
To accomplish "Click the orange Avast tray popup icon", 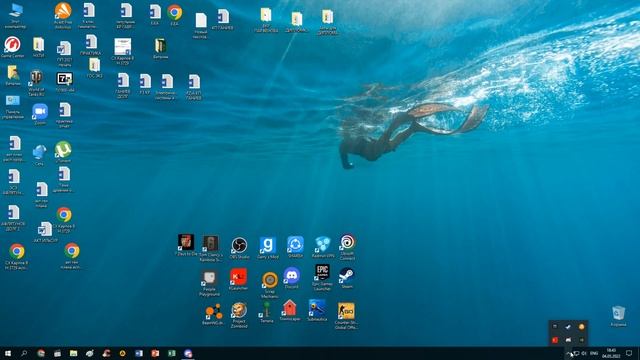I will click(582, 327).
